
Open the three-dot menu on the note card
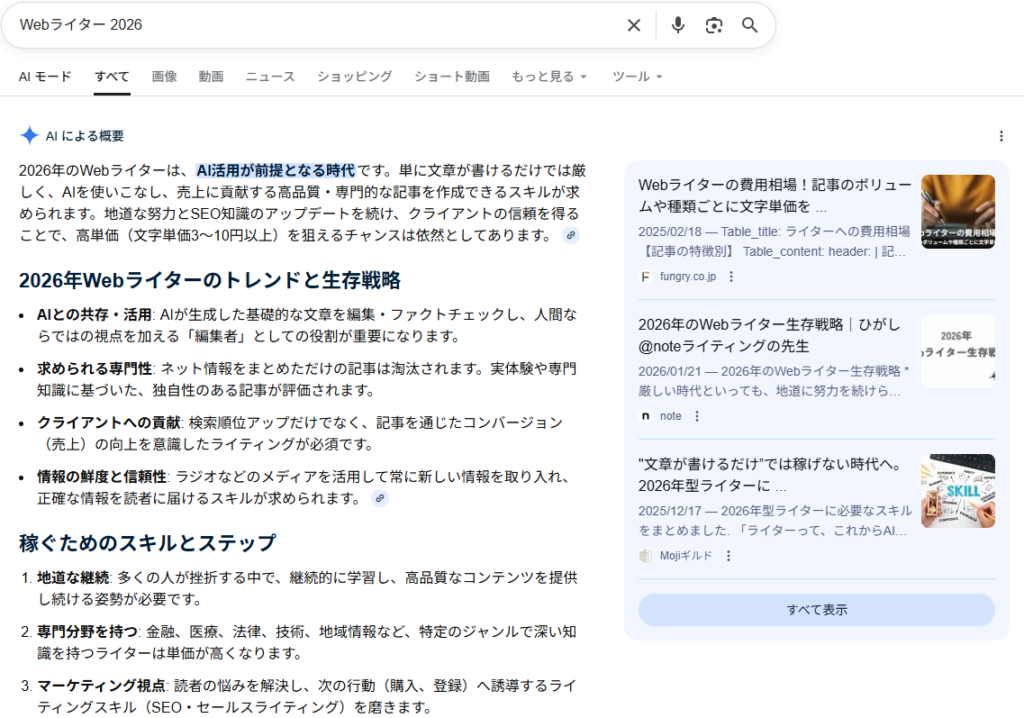[697, 416]
